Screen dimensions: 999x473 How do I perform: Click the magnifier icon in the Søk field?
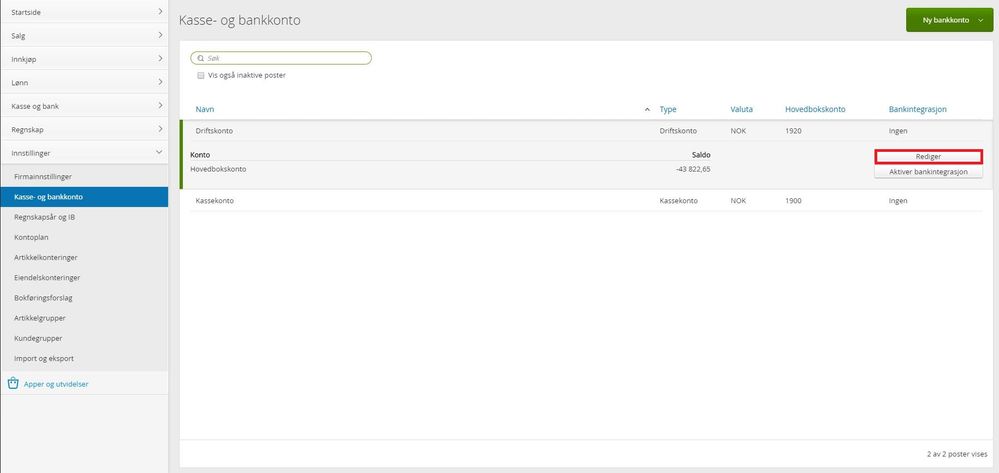(x=200, y=58)
